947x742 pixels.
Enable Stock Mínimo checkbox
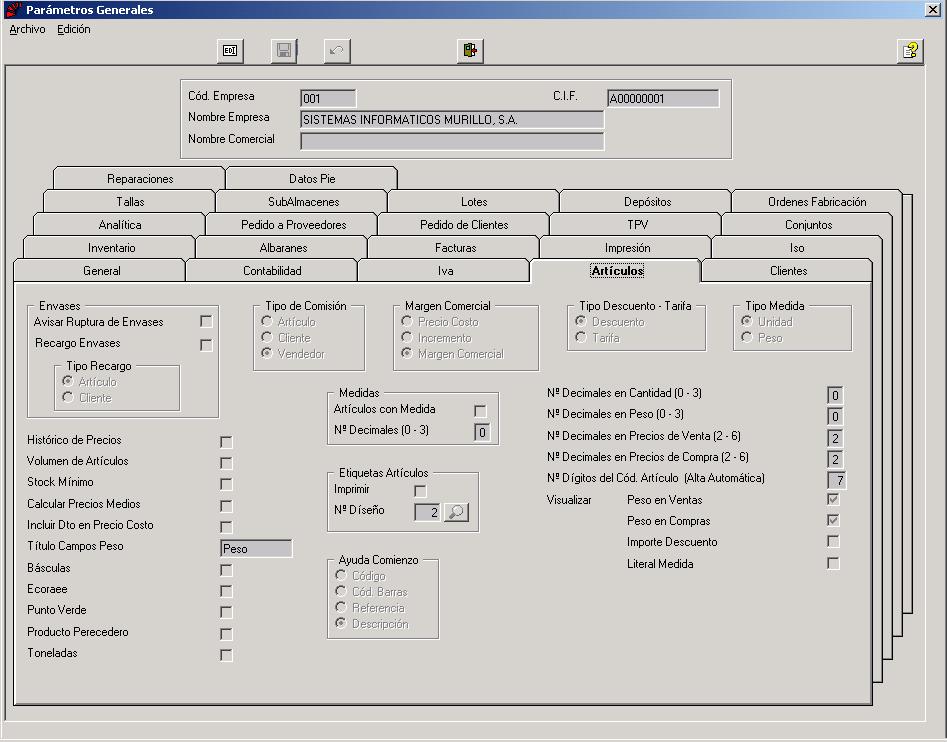point(226,484)
